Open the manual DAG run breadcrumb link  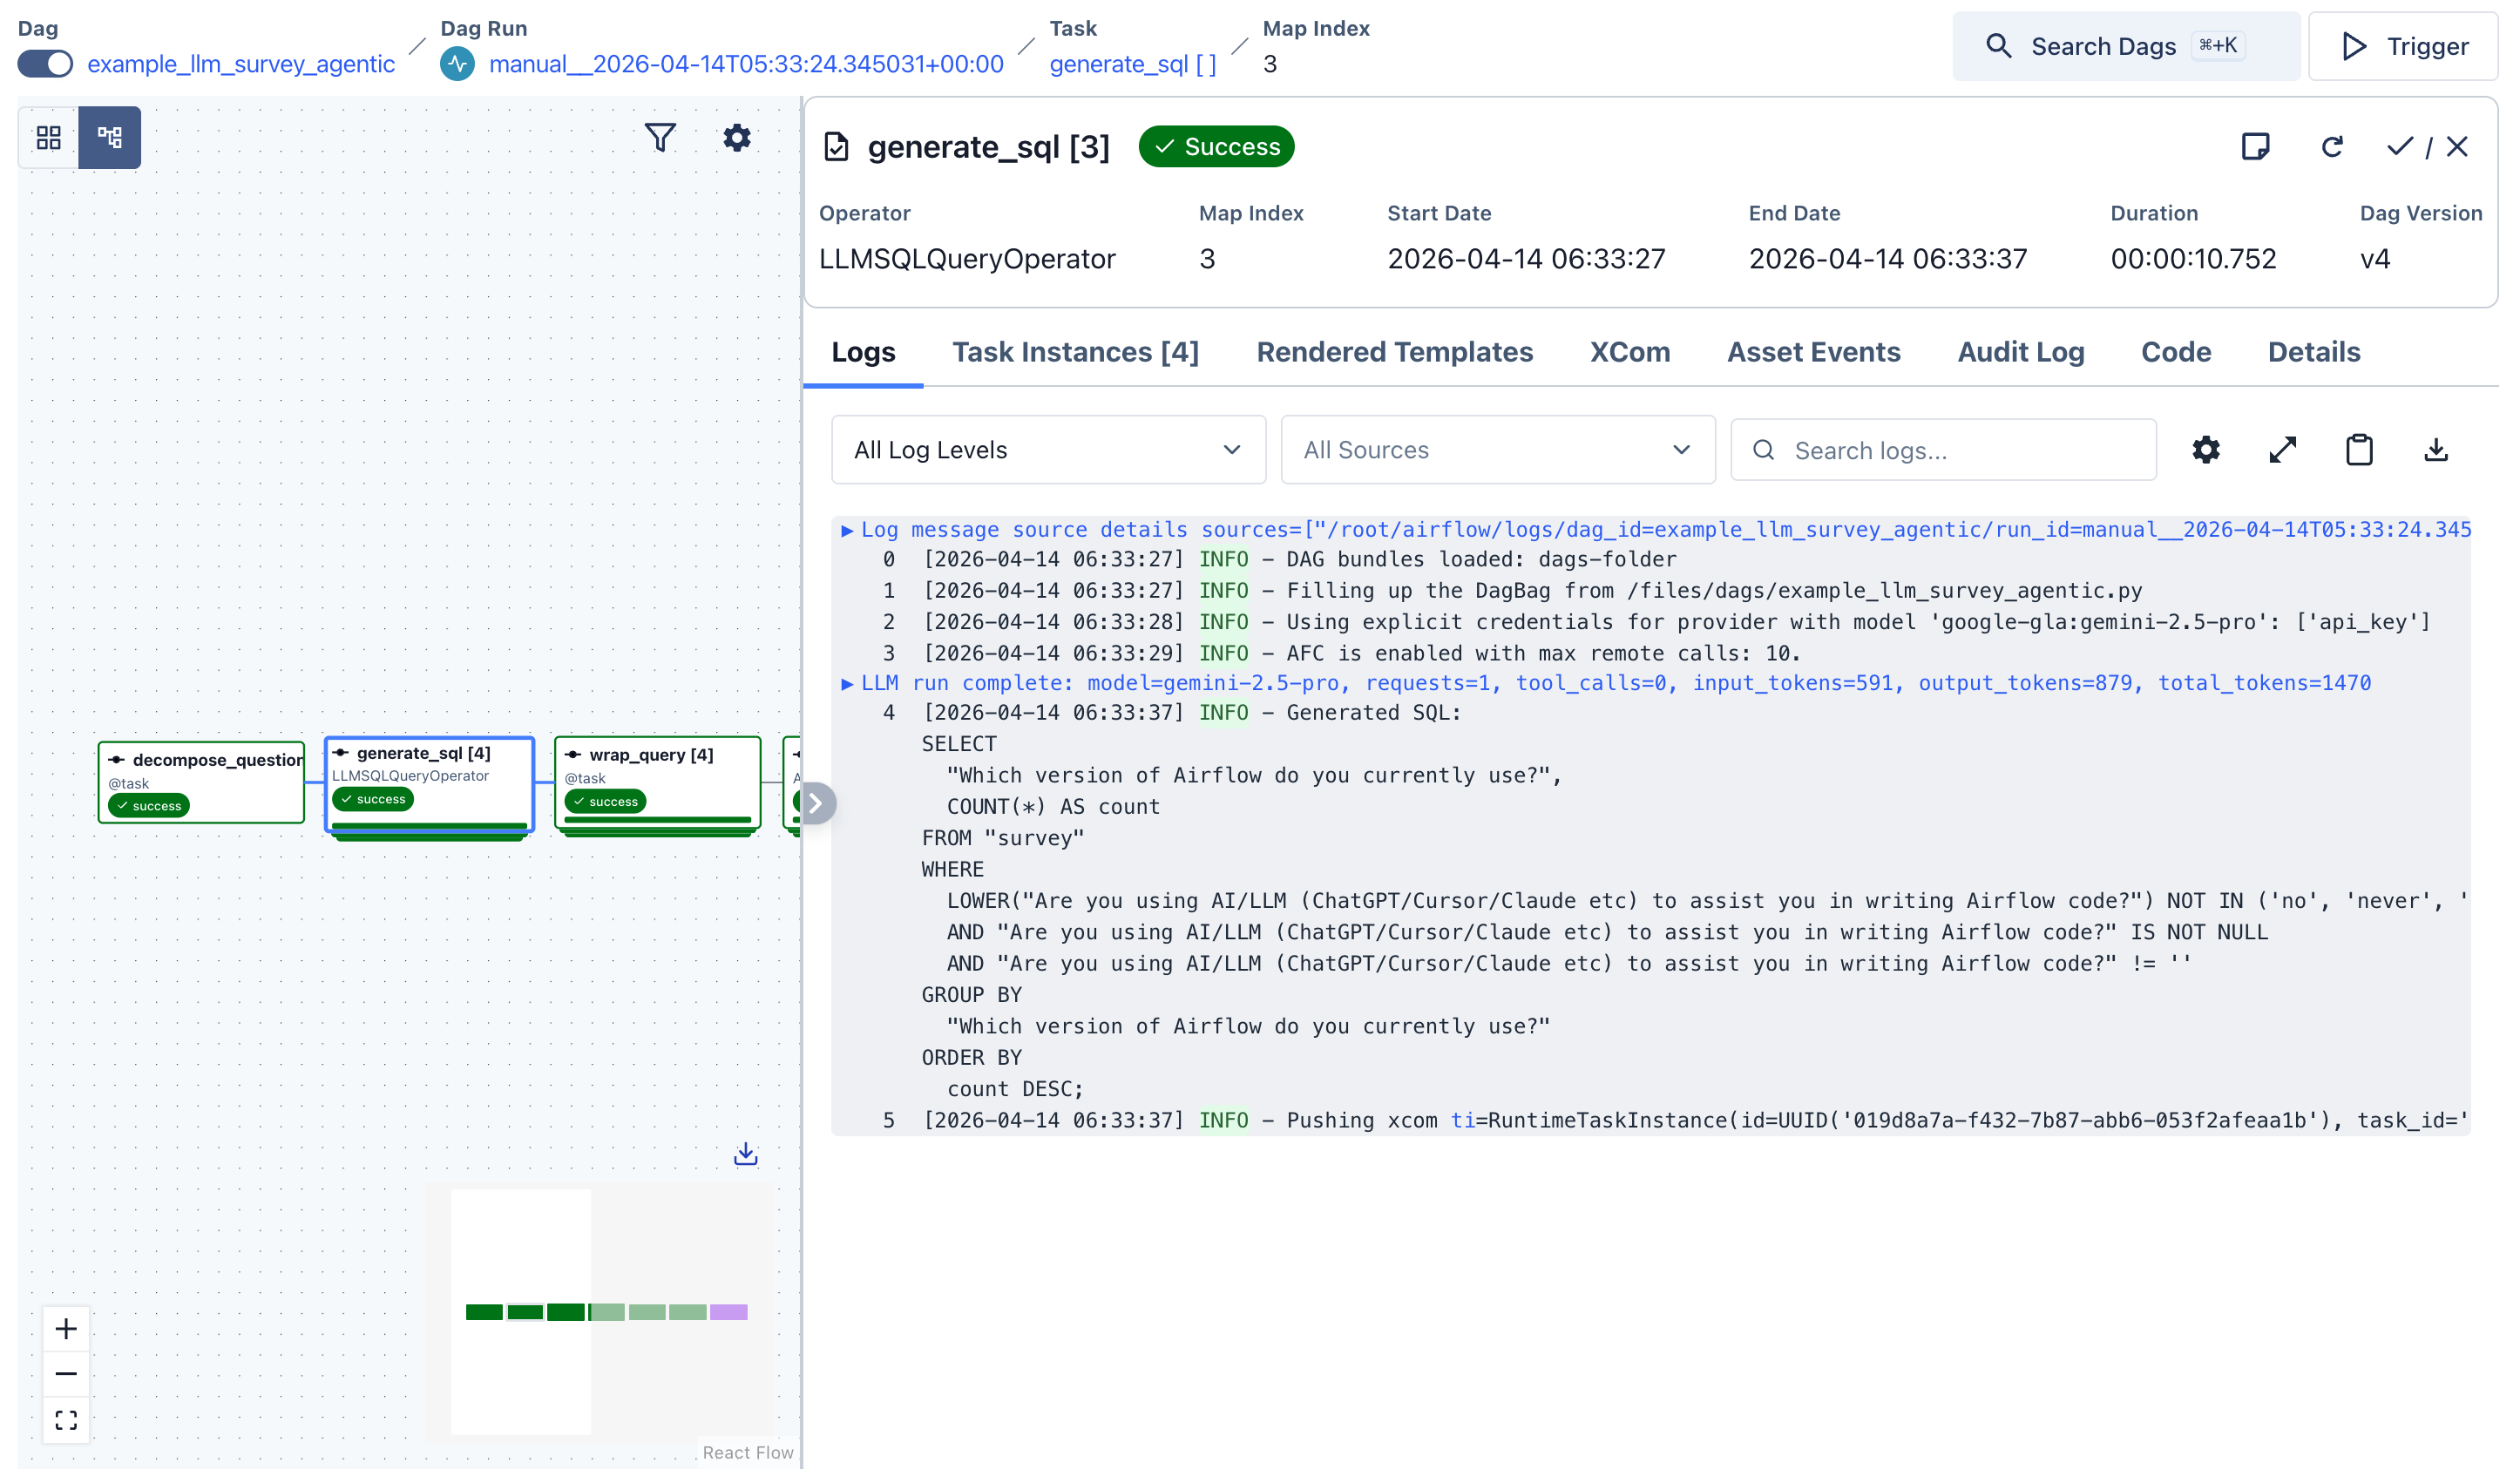click(745, 63)
